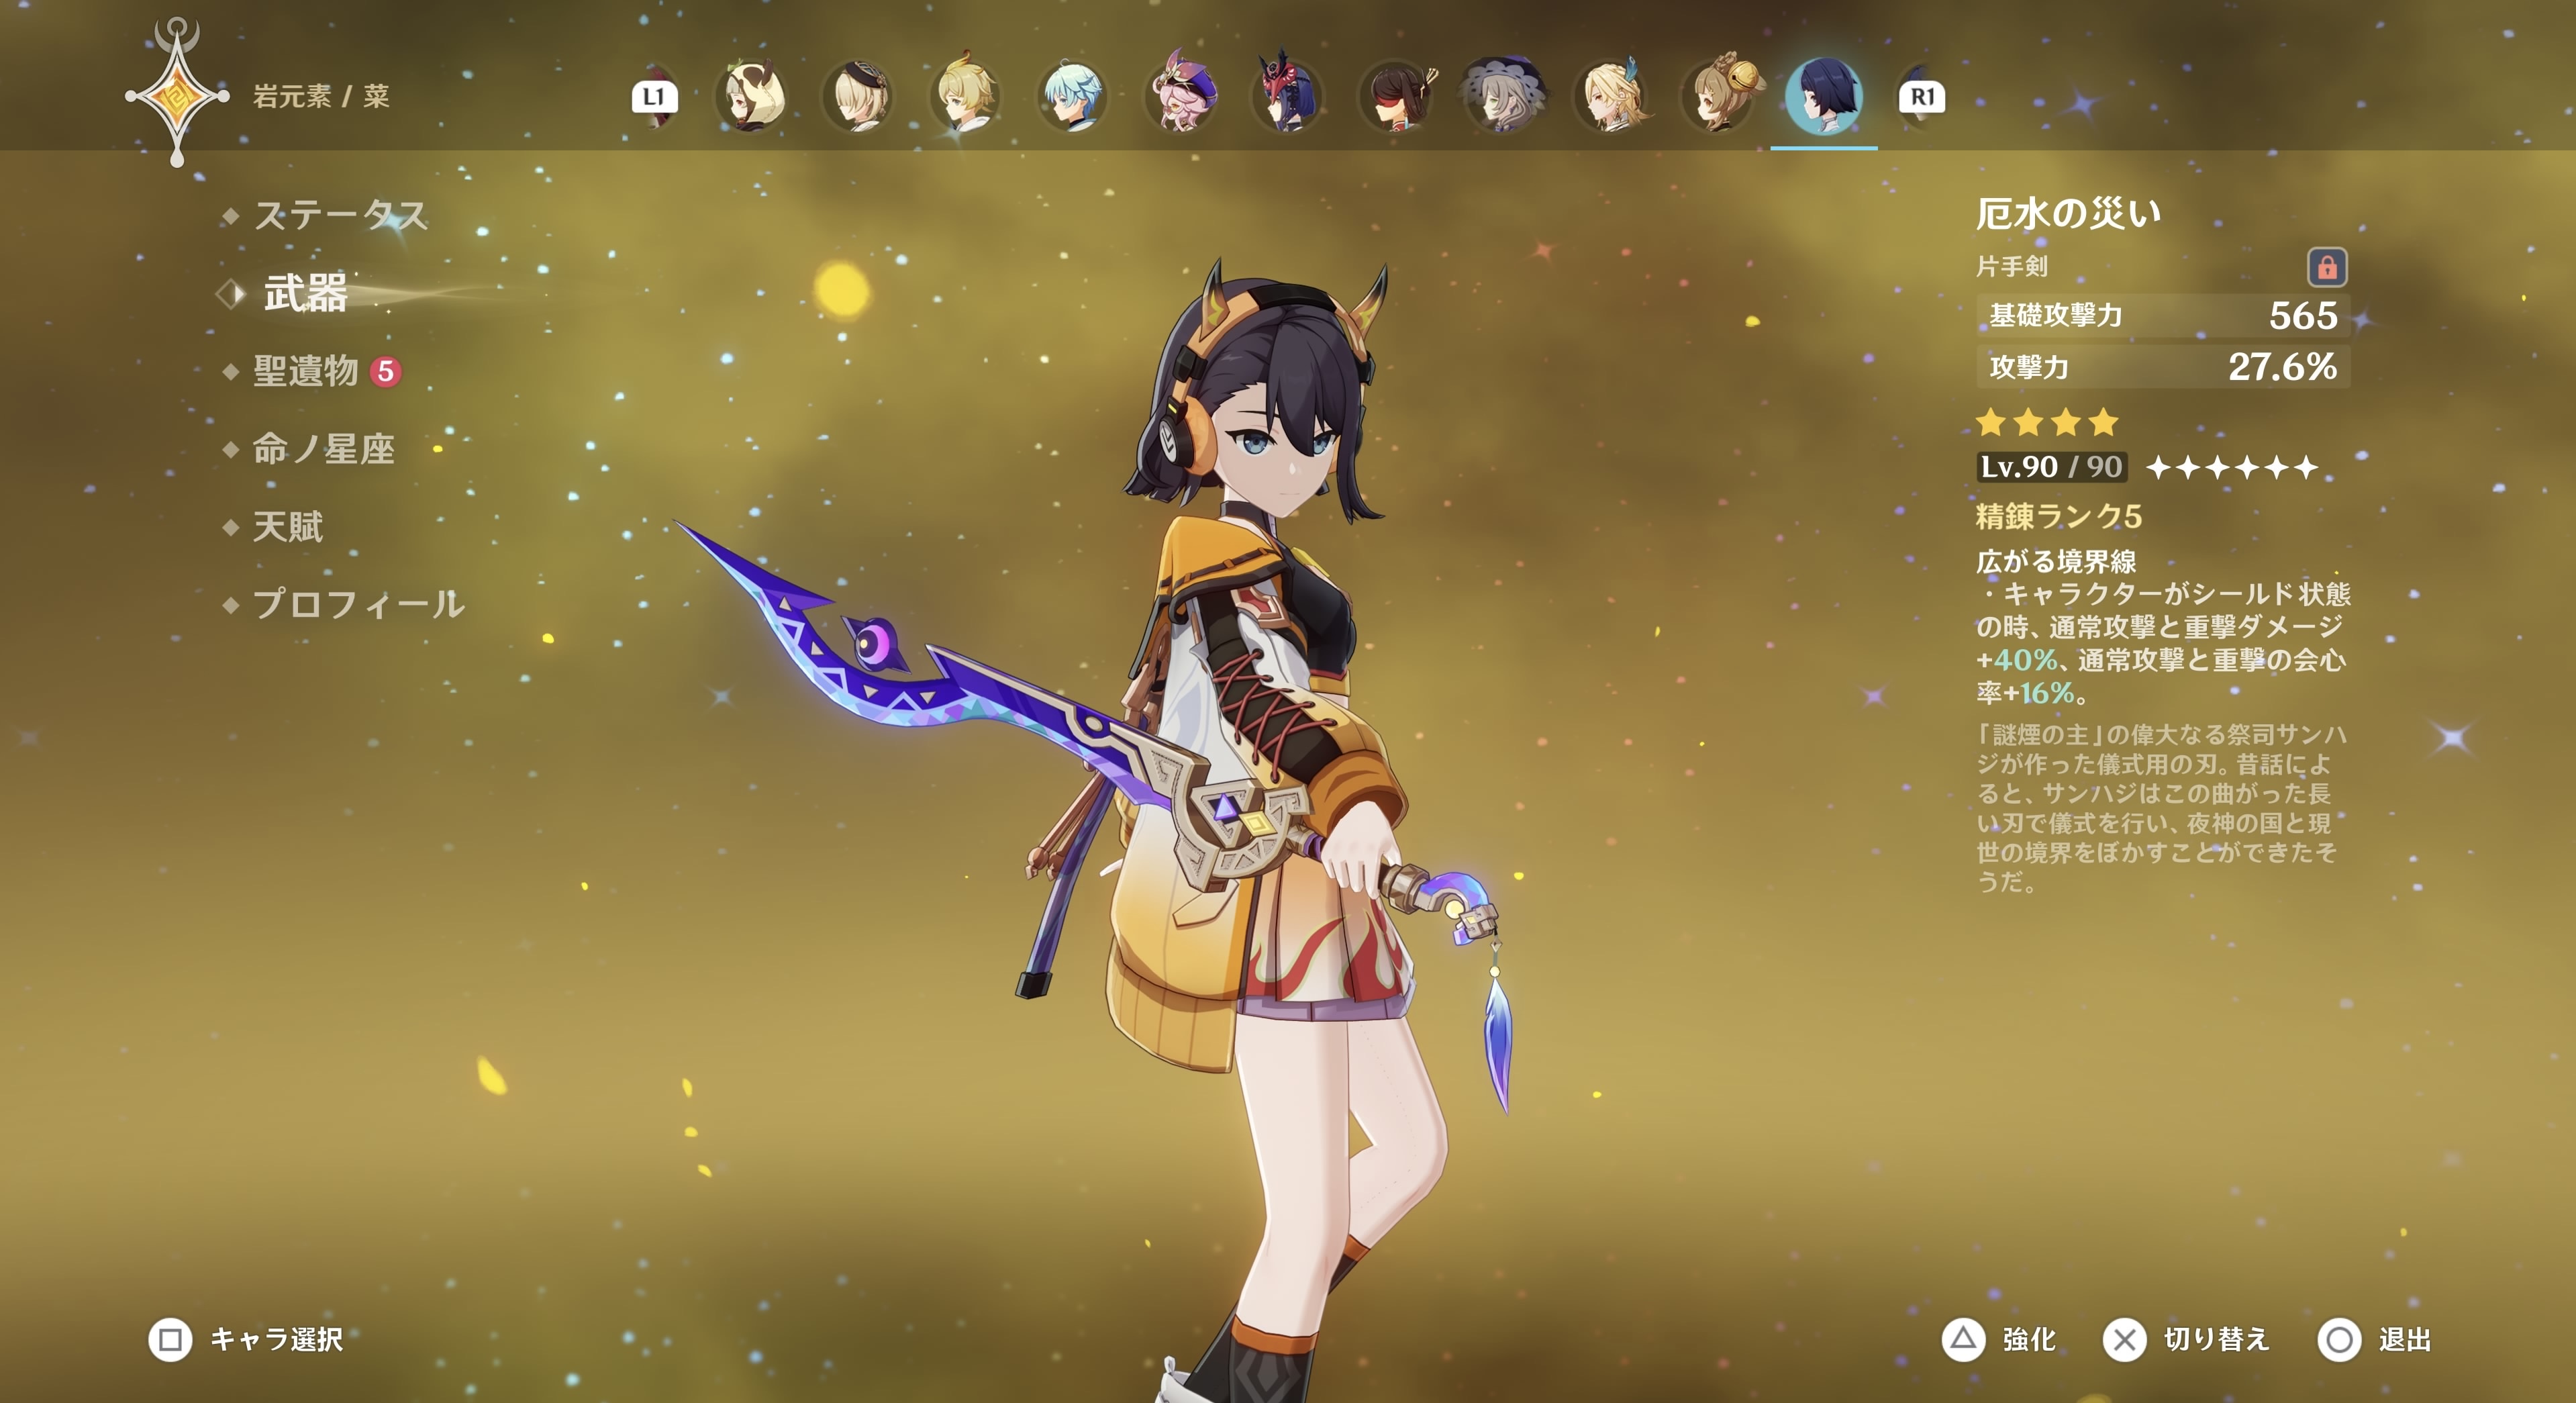Toggle the weapon lock icon
2576x1403 pixels.
coord(2326,267)
